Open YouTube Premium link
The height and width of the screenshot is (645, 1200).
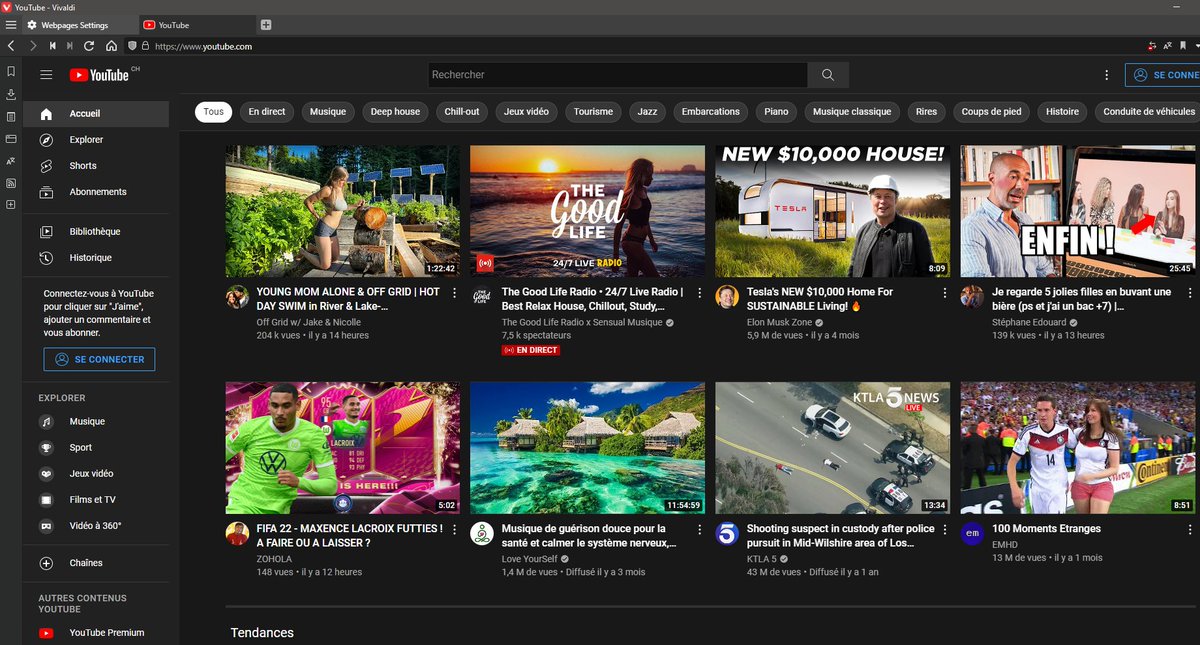coord(98,633)
